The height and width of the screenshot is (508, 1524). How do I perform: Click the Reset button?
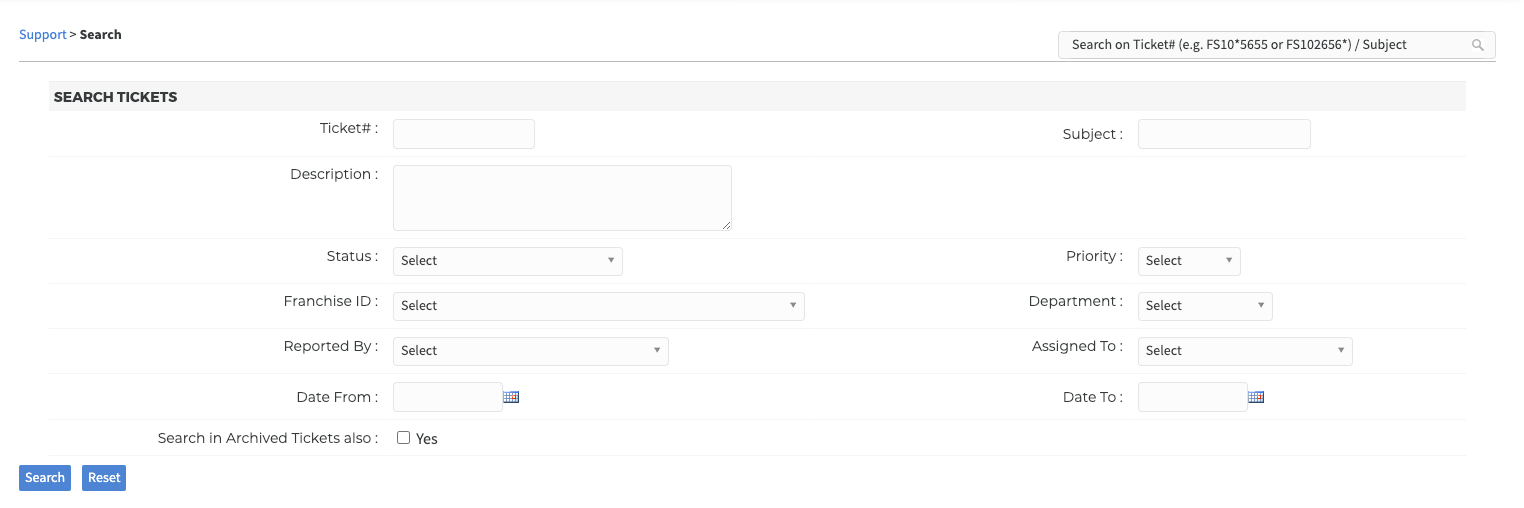click(104, 478)
